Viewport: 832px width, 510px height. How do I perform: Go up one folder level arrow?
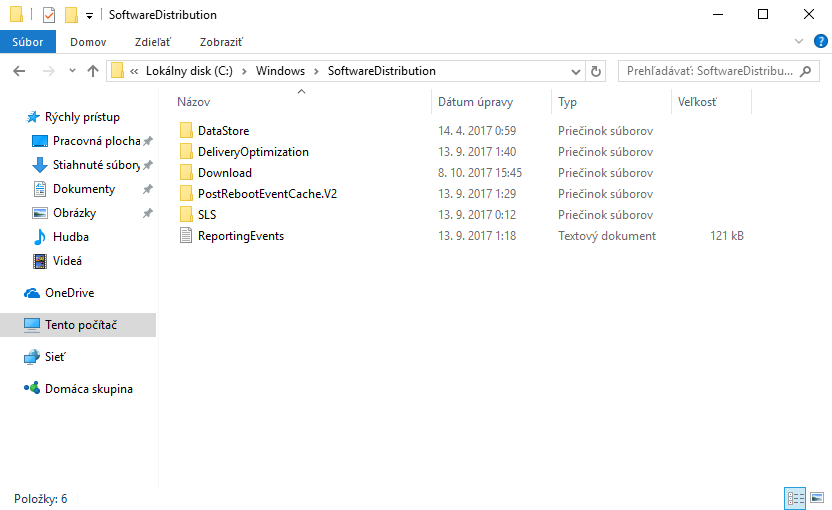(93, 71)
